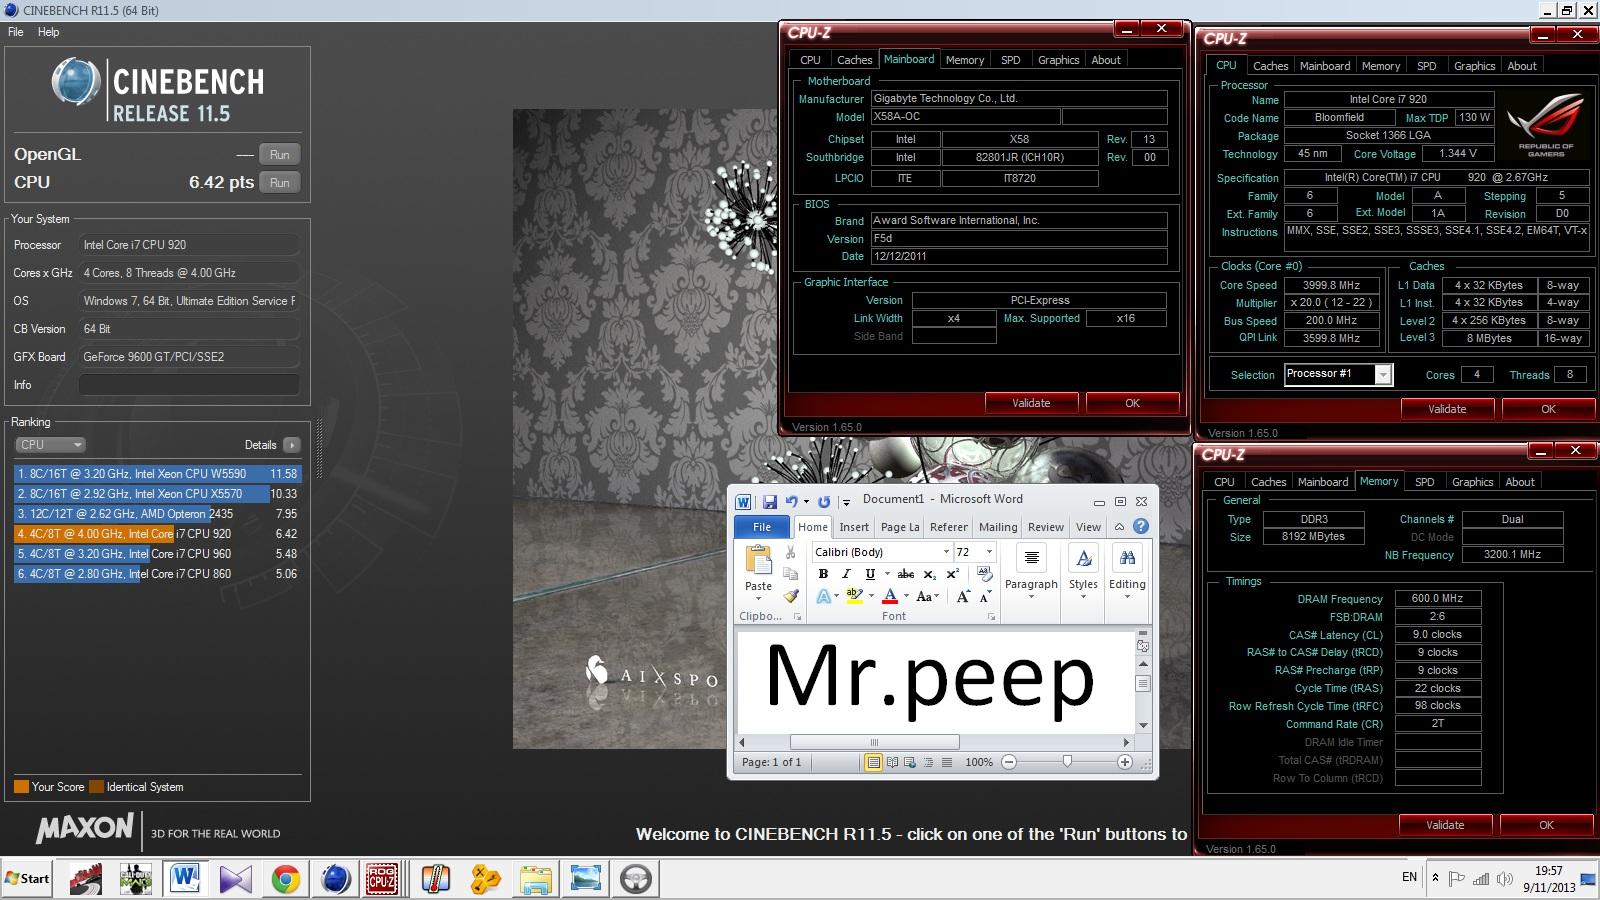The width and height of the screenshot is (1600, 900).
Task: Zoom in with plus button in Word
Action: tap(1125, 762)
